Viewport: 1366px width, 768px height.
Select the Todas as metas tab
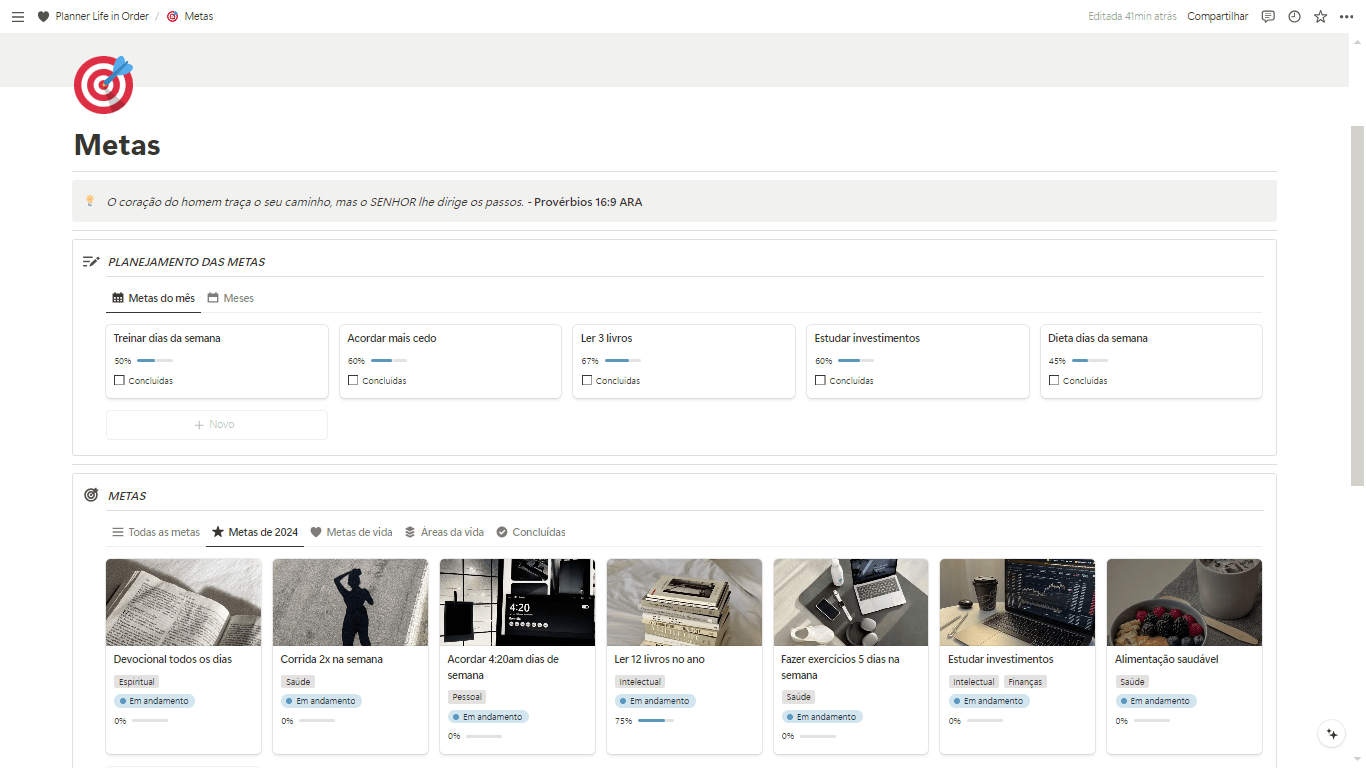coord(156,532)
